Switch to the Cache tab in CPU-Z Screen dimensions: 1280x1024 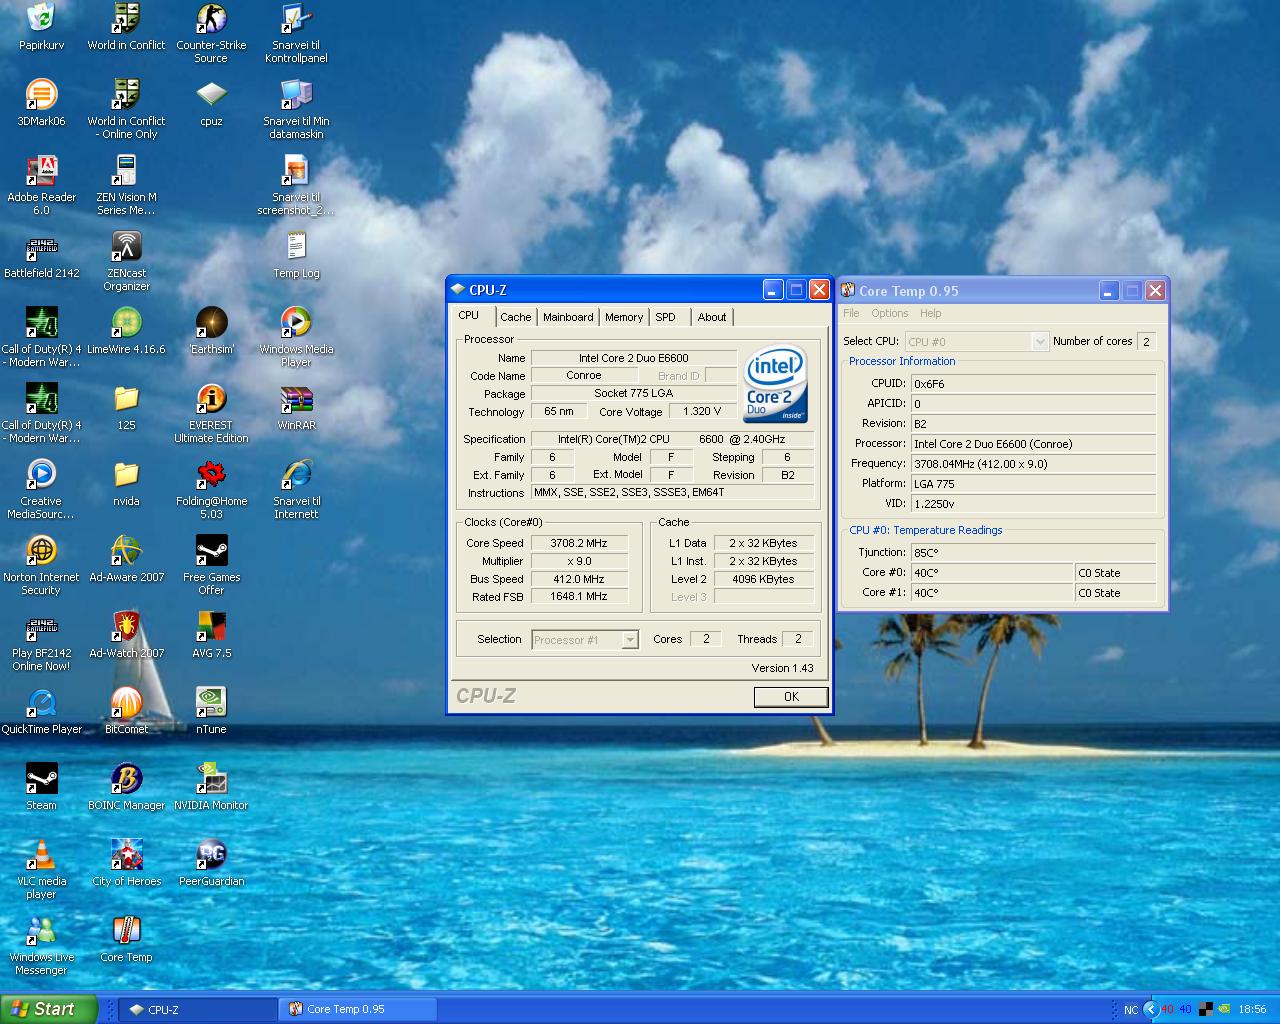[x=516, y=317]
